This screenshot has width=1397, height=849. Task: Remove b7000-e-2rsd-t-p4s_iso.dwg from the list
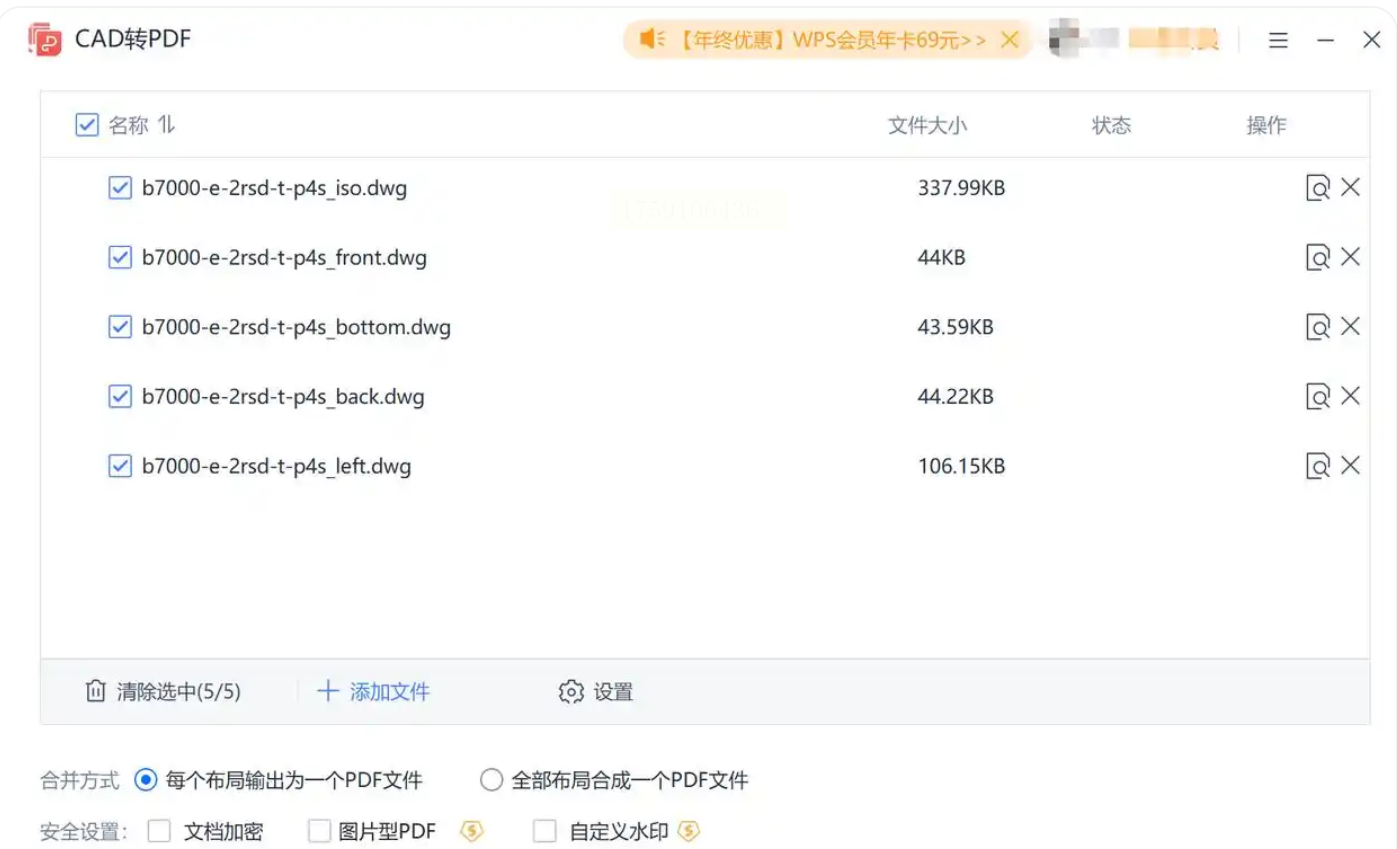1350,187
